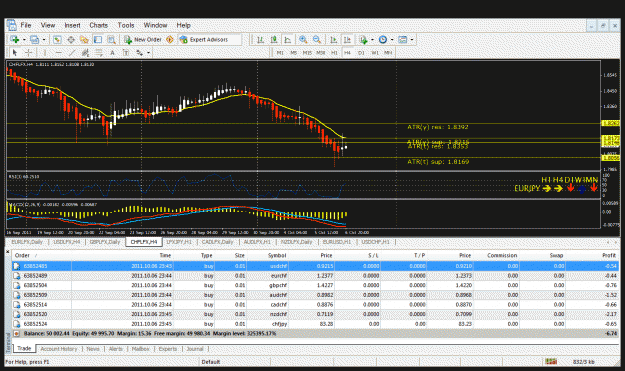Viewport: 625px width, 371px height.
Task: Select the arrows objects tool
Action: pos(140,53)
